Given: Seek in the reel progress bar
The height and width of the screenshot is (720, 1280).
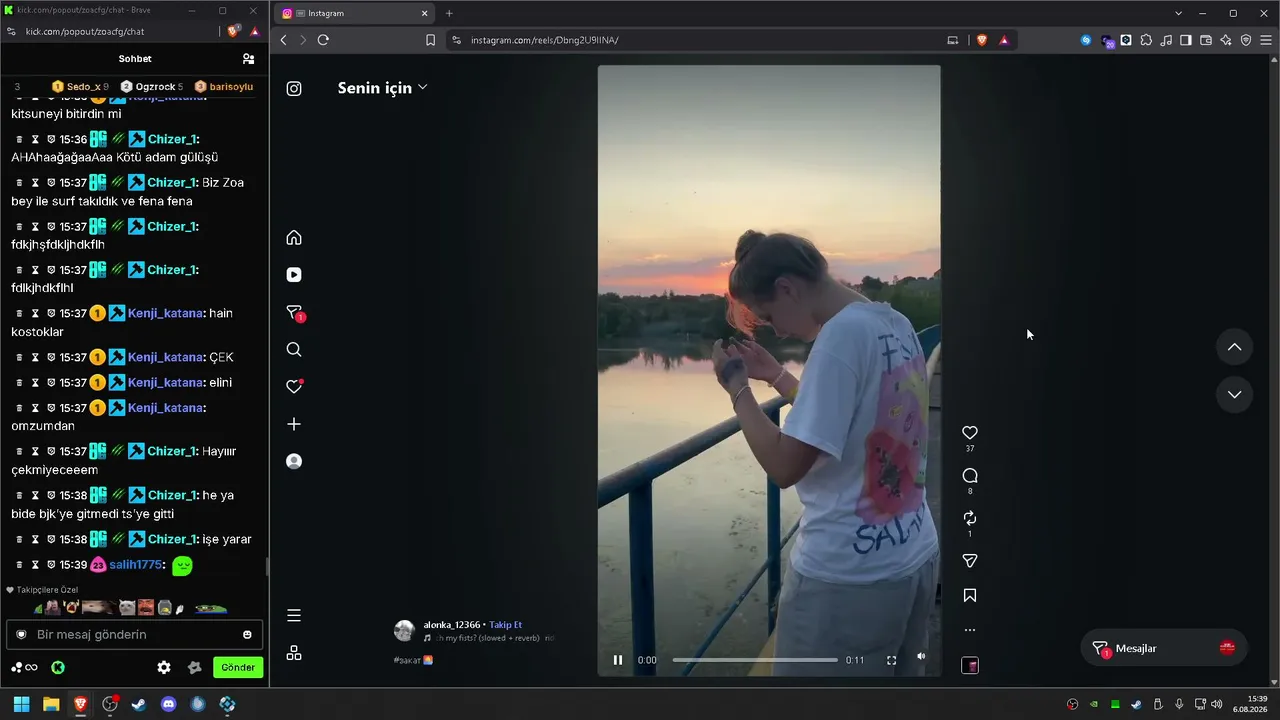Looking at the screenshot, I should click(x=755, y=660).
